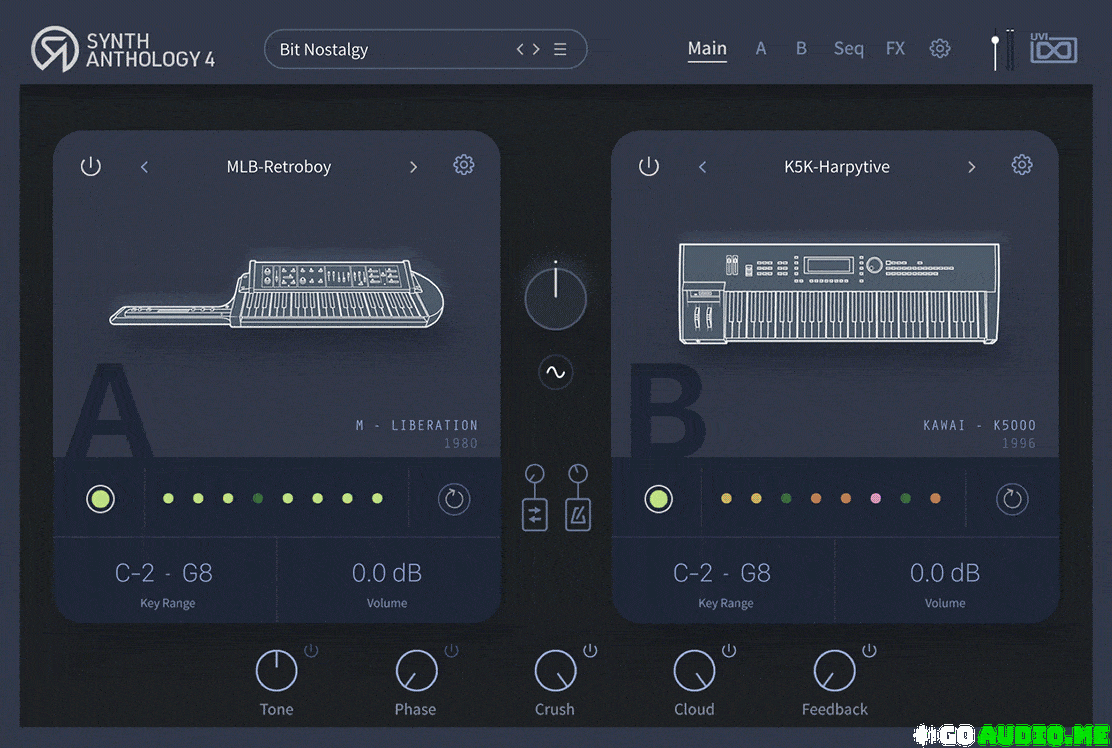The height and width of the screenshot is (748, 1112).
Task: Toggle Feedback effect power icon
Action: point(869,651)
